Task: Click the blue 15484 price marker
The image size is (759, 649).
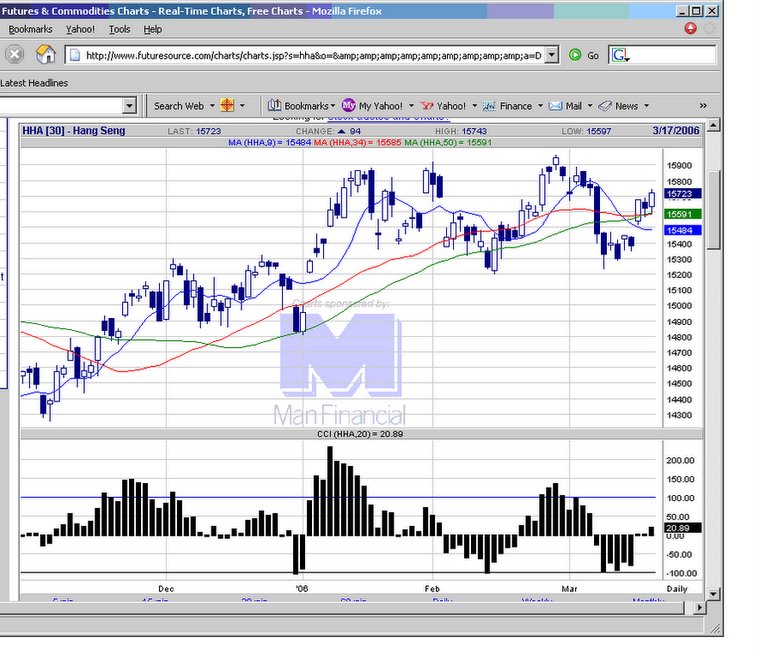Action: pyautogui.click(x=683, y=230)
